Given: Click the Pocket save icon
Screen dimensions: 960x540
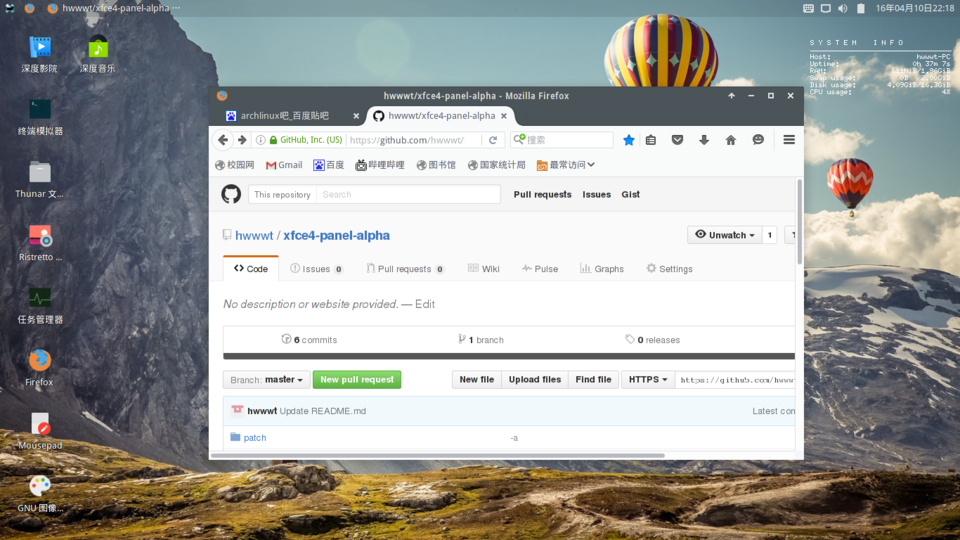Looking at the screenshot, I should click(677, 140).
